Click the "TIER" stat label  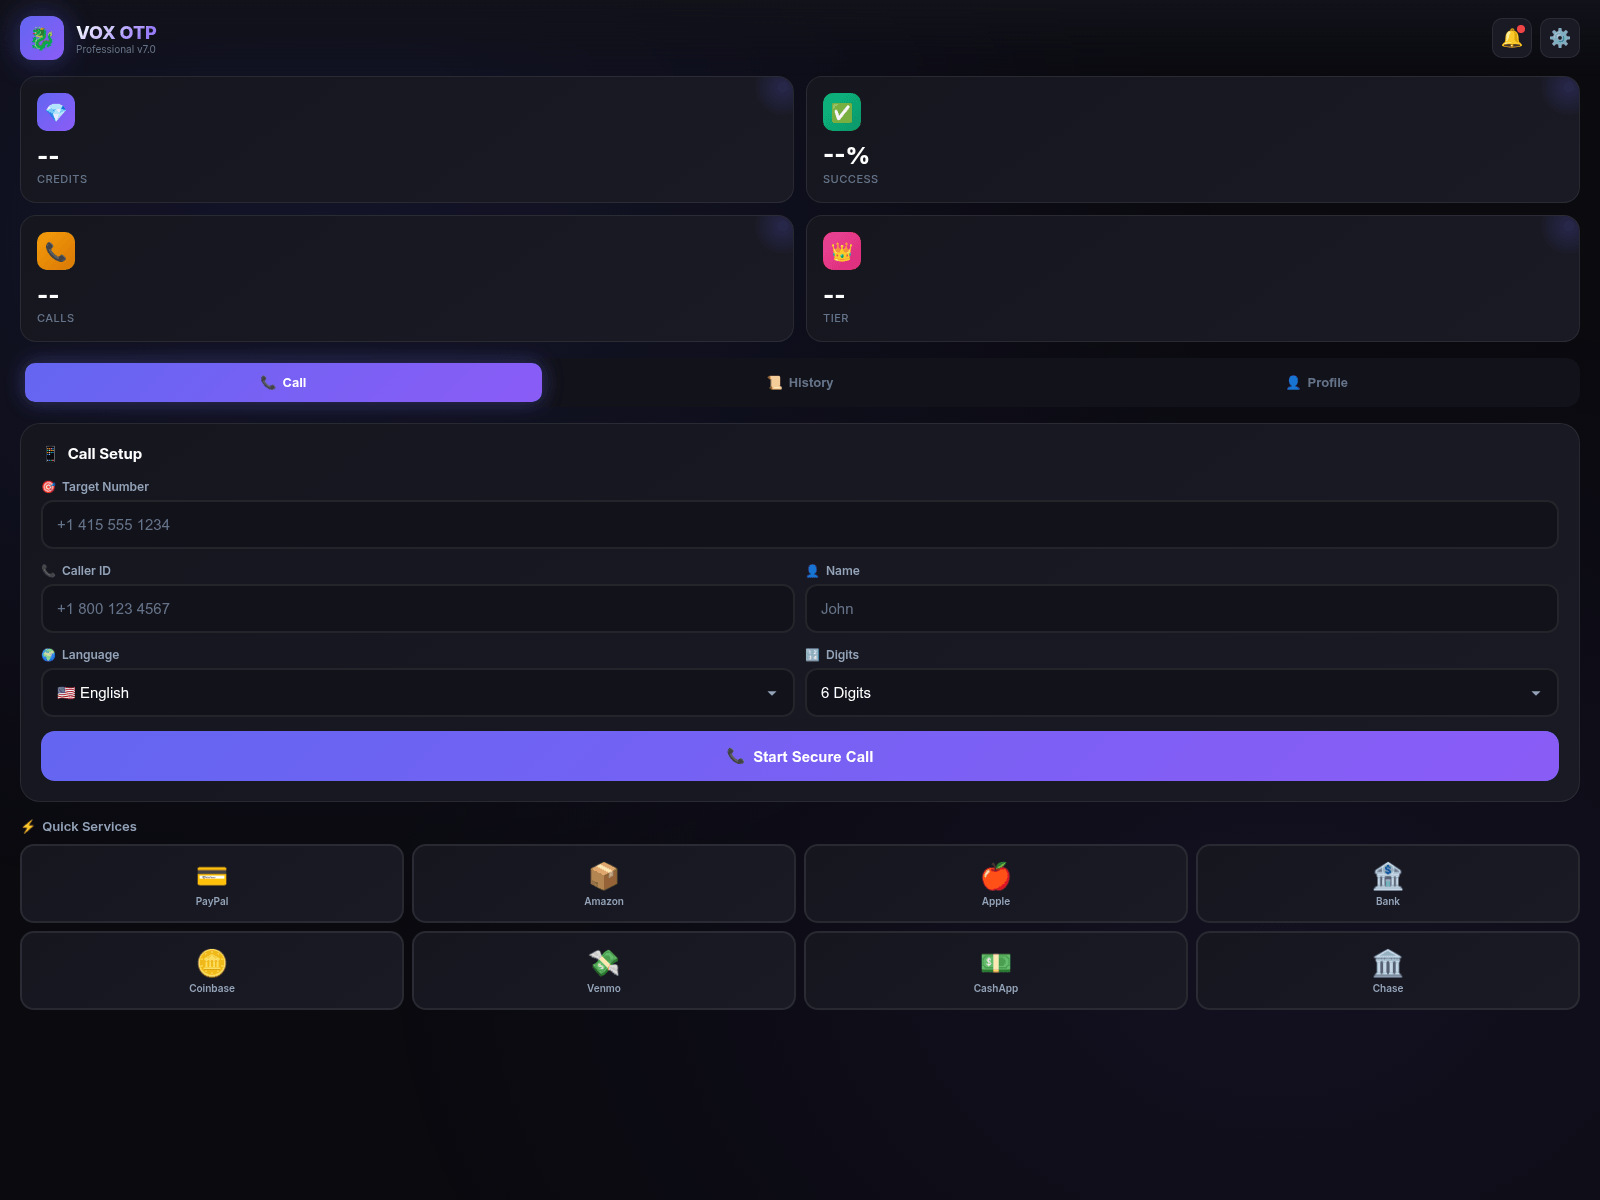(x=836, y=318)
